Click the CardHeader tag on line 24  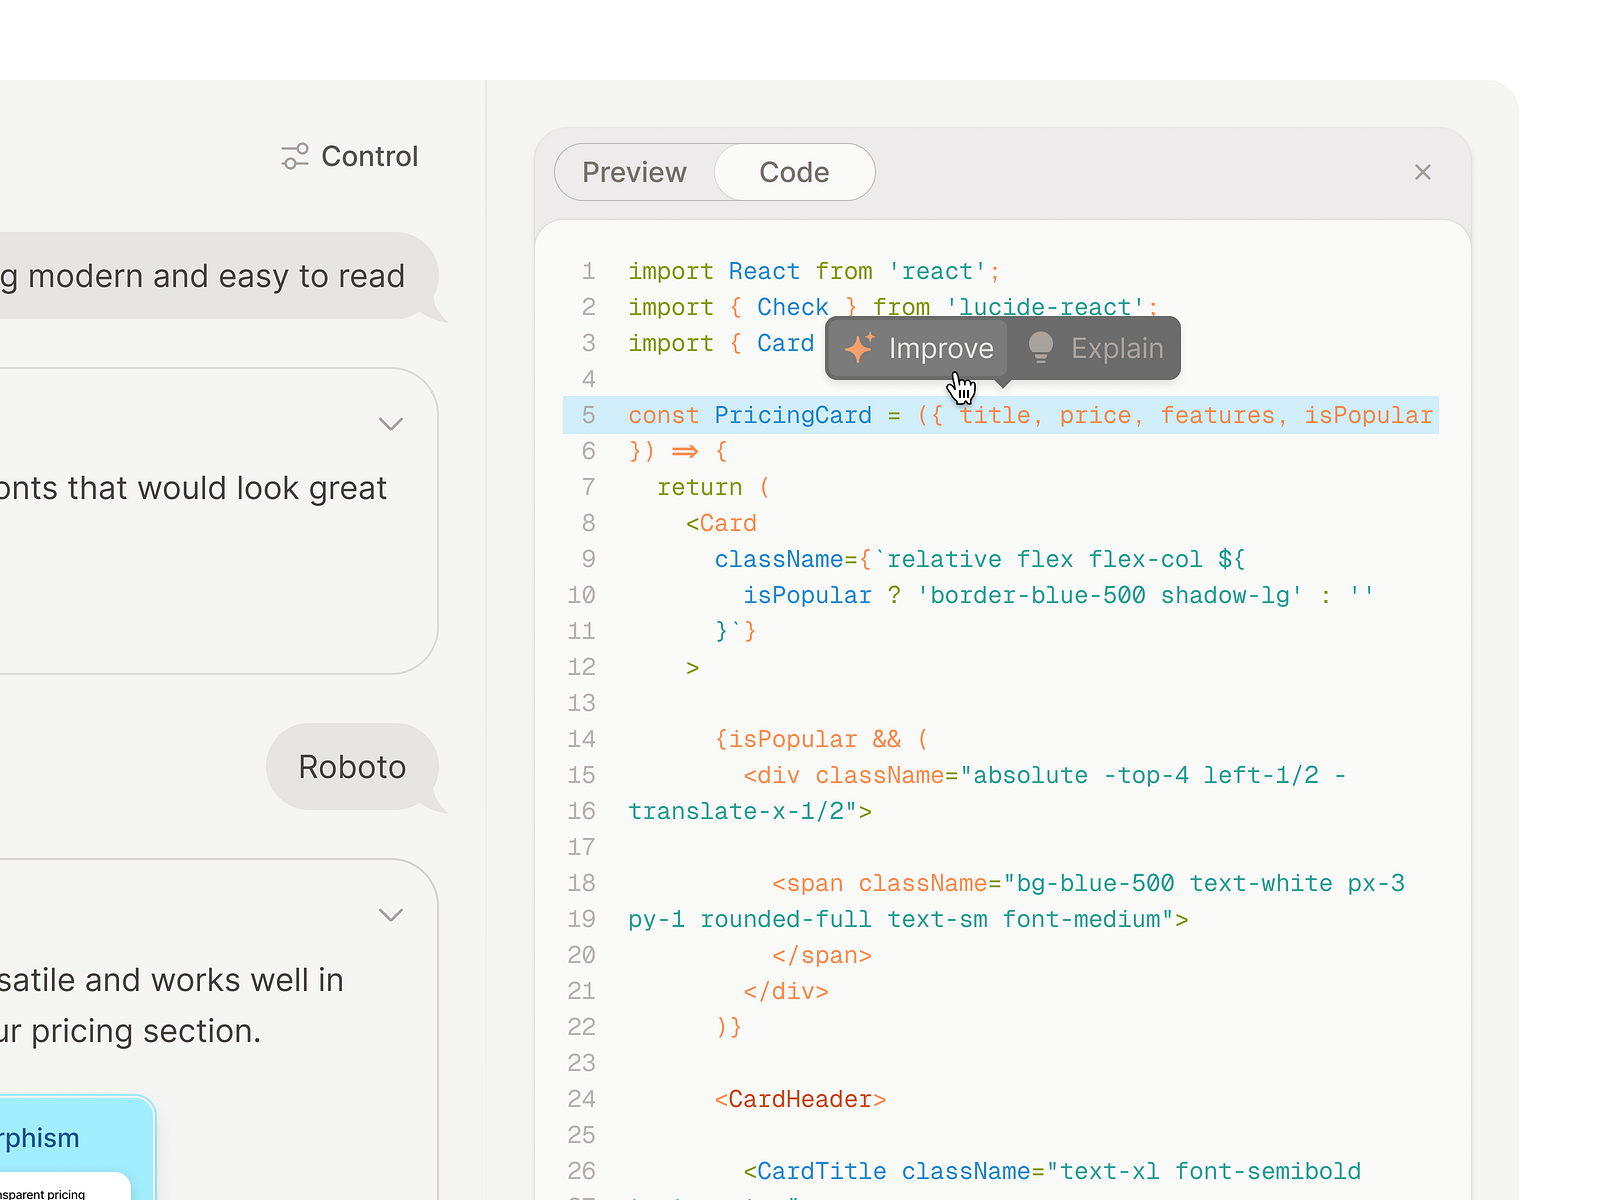pyautogui.click(x=800, y=1099)
